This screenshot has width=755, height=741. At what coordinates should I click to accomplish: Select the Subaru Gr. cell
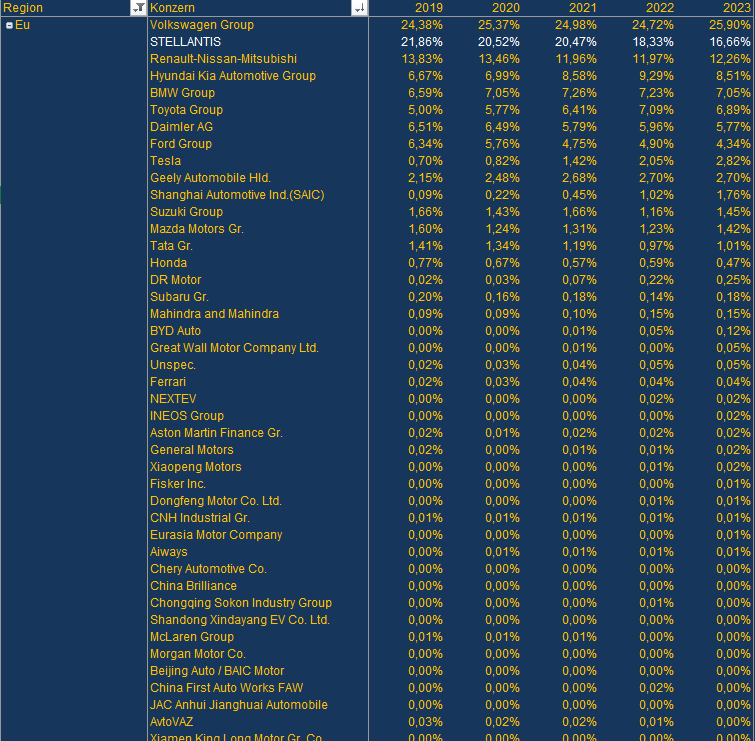[x=179, y=297]
